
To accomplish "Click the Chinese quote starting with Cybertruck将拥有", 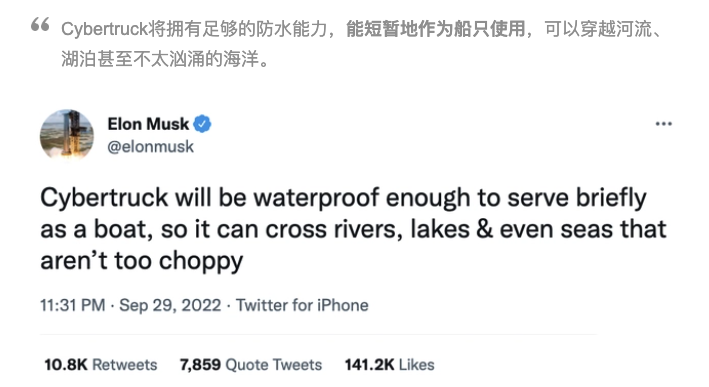I will pos(362,44).
